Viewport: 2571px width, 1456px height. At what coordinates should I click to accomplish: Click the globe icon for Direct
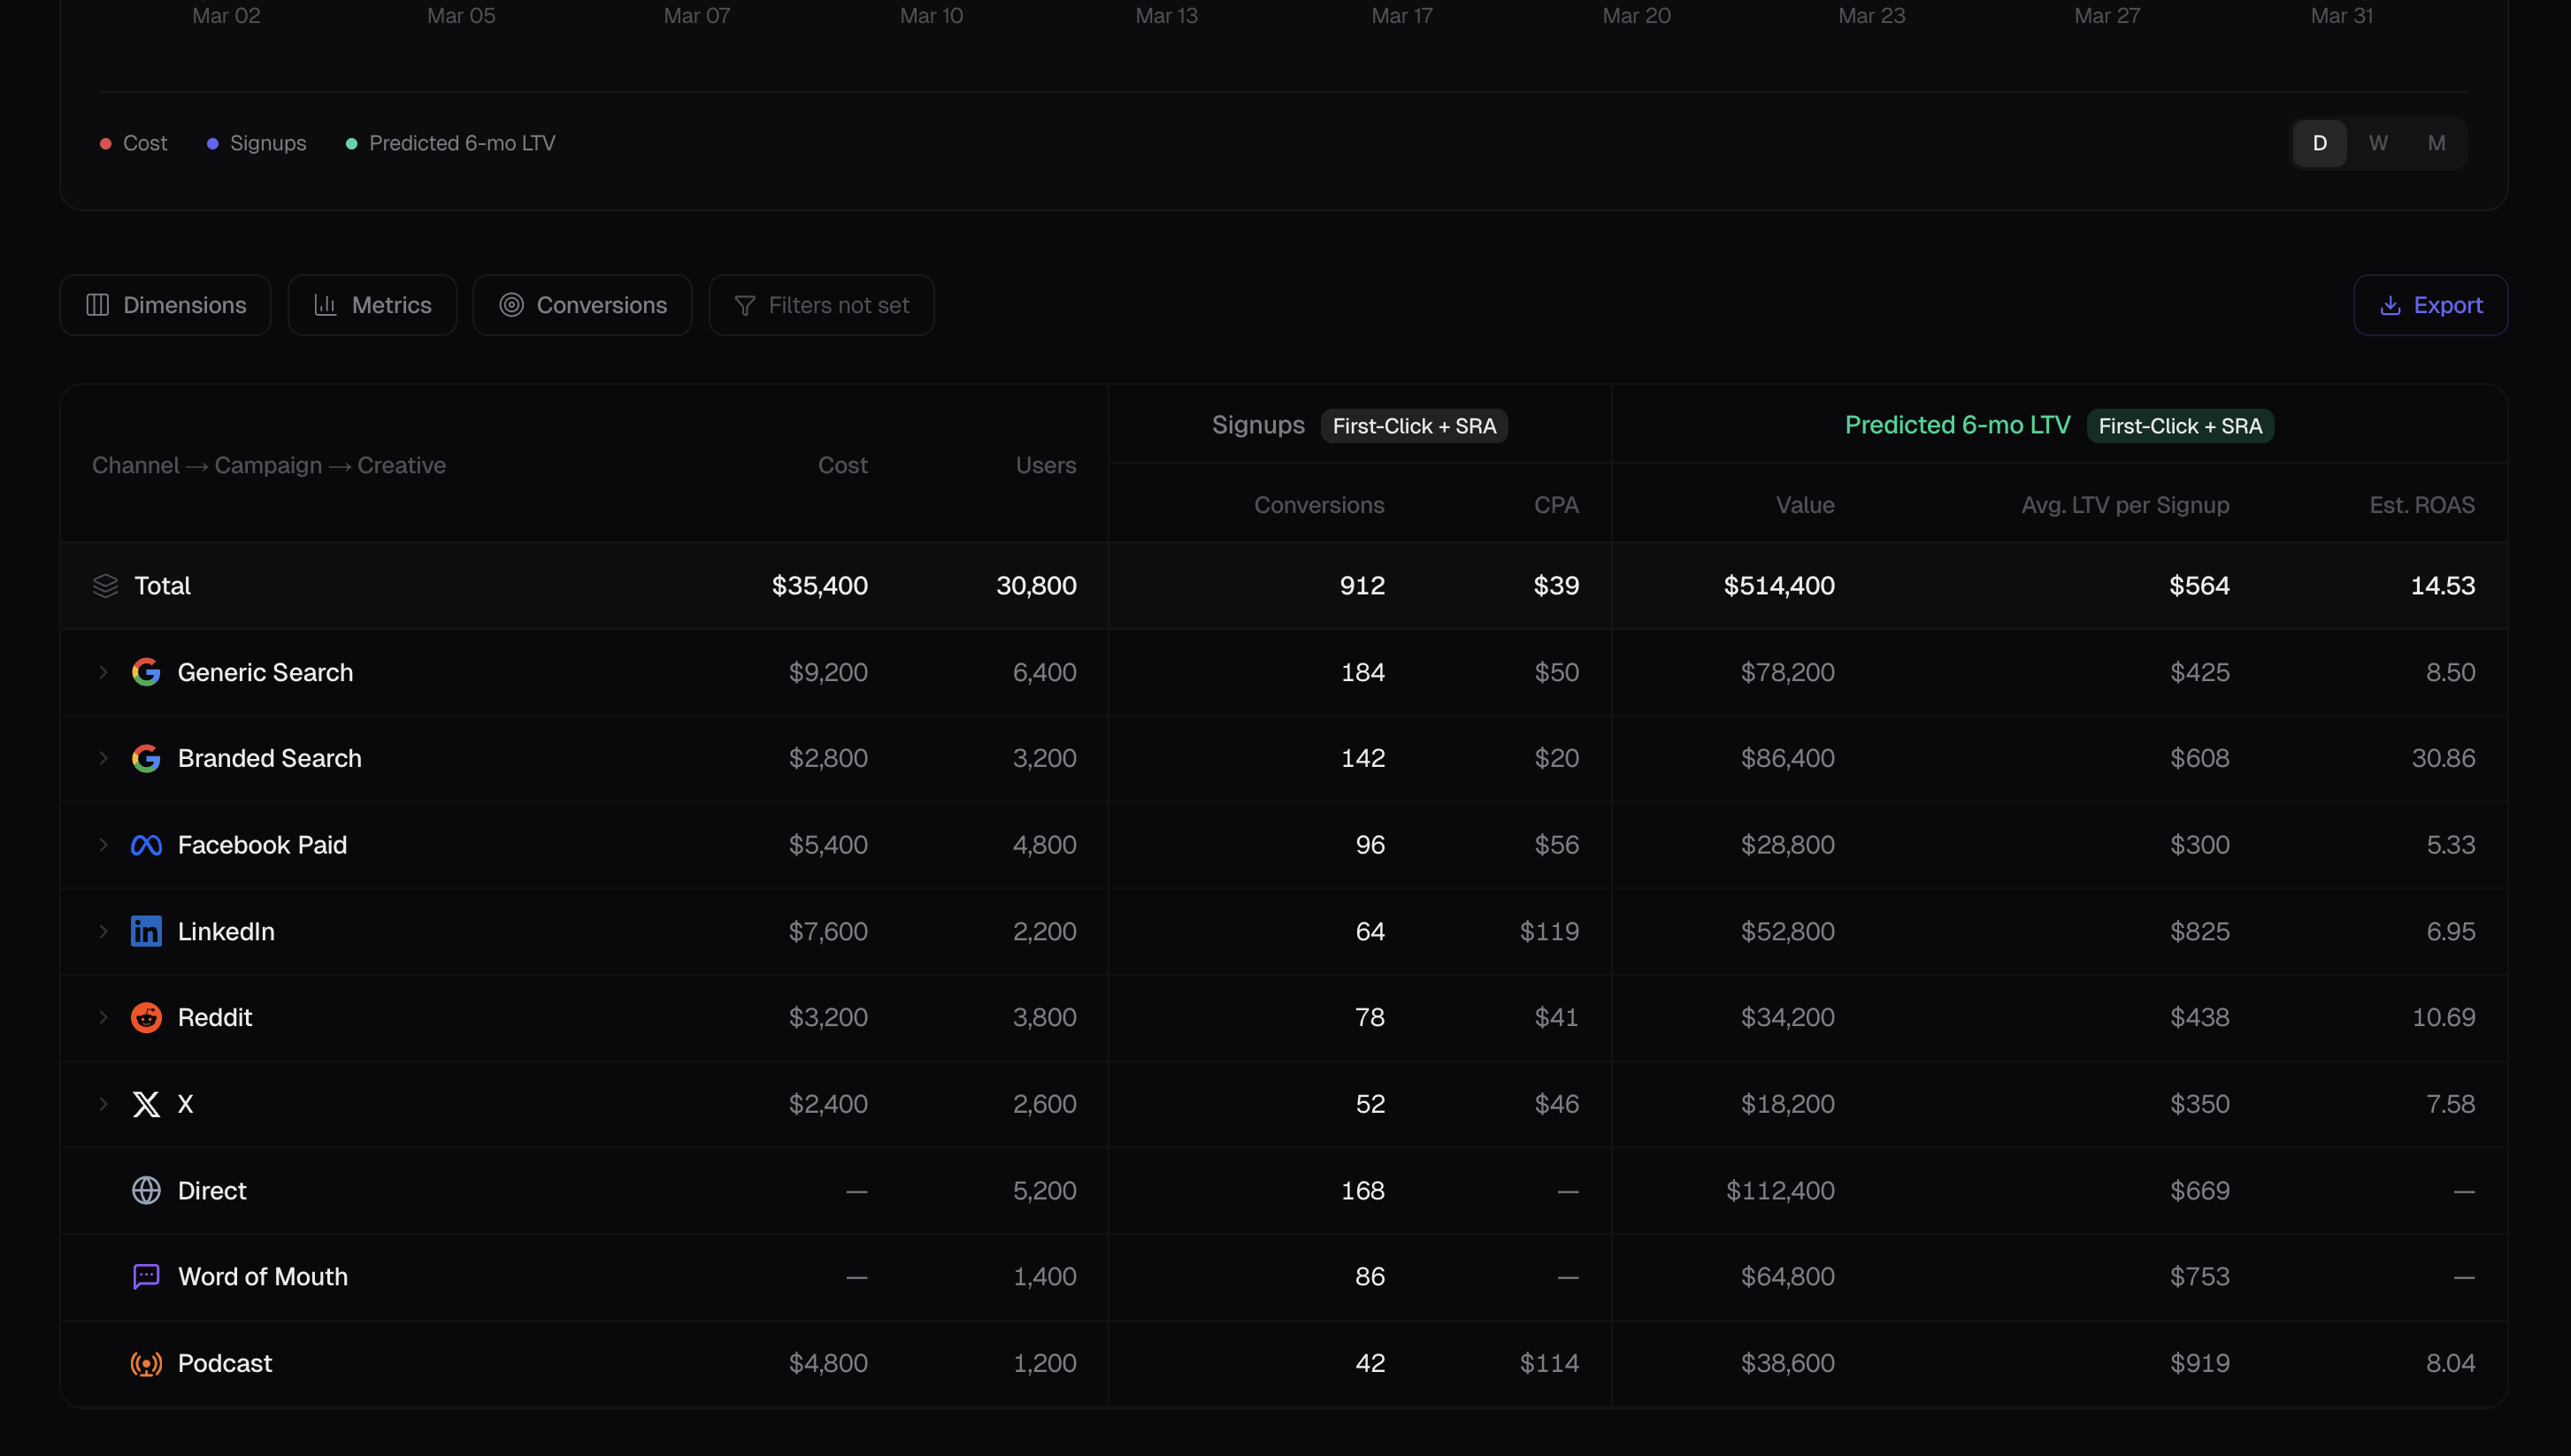click(146, 1190)
